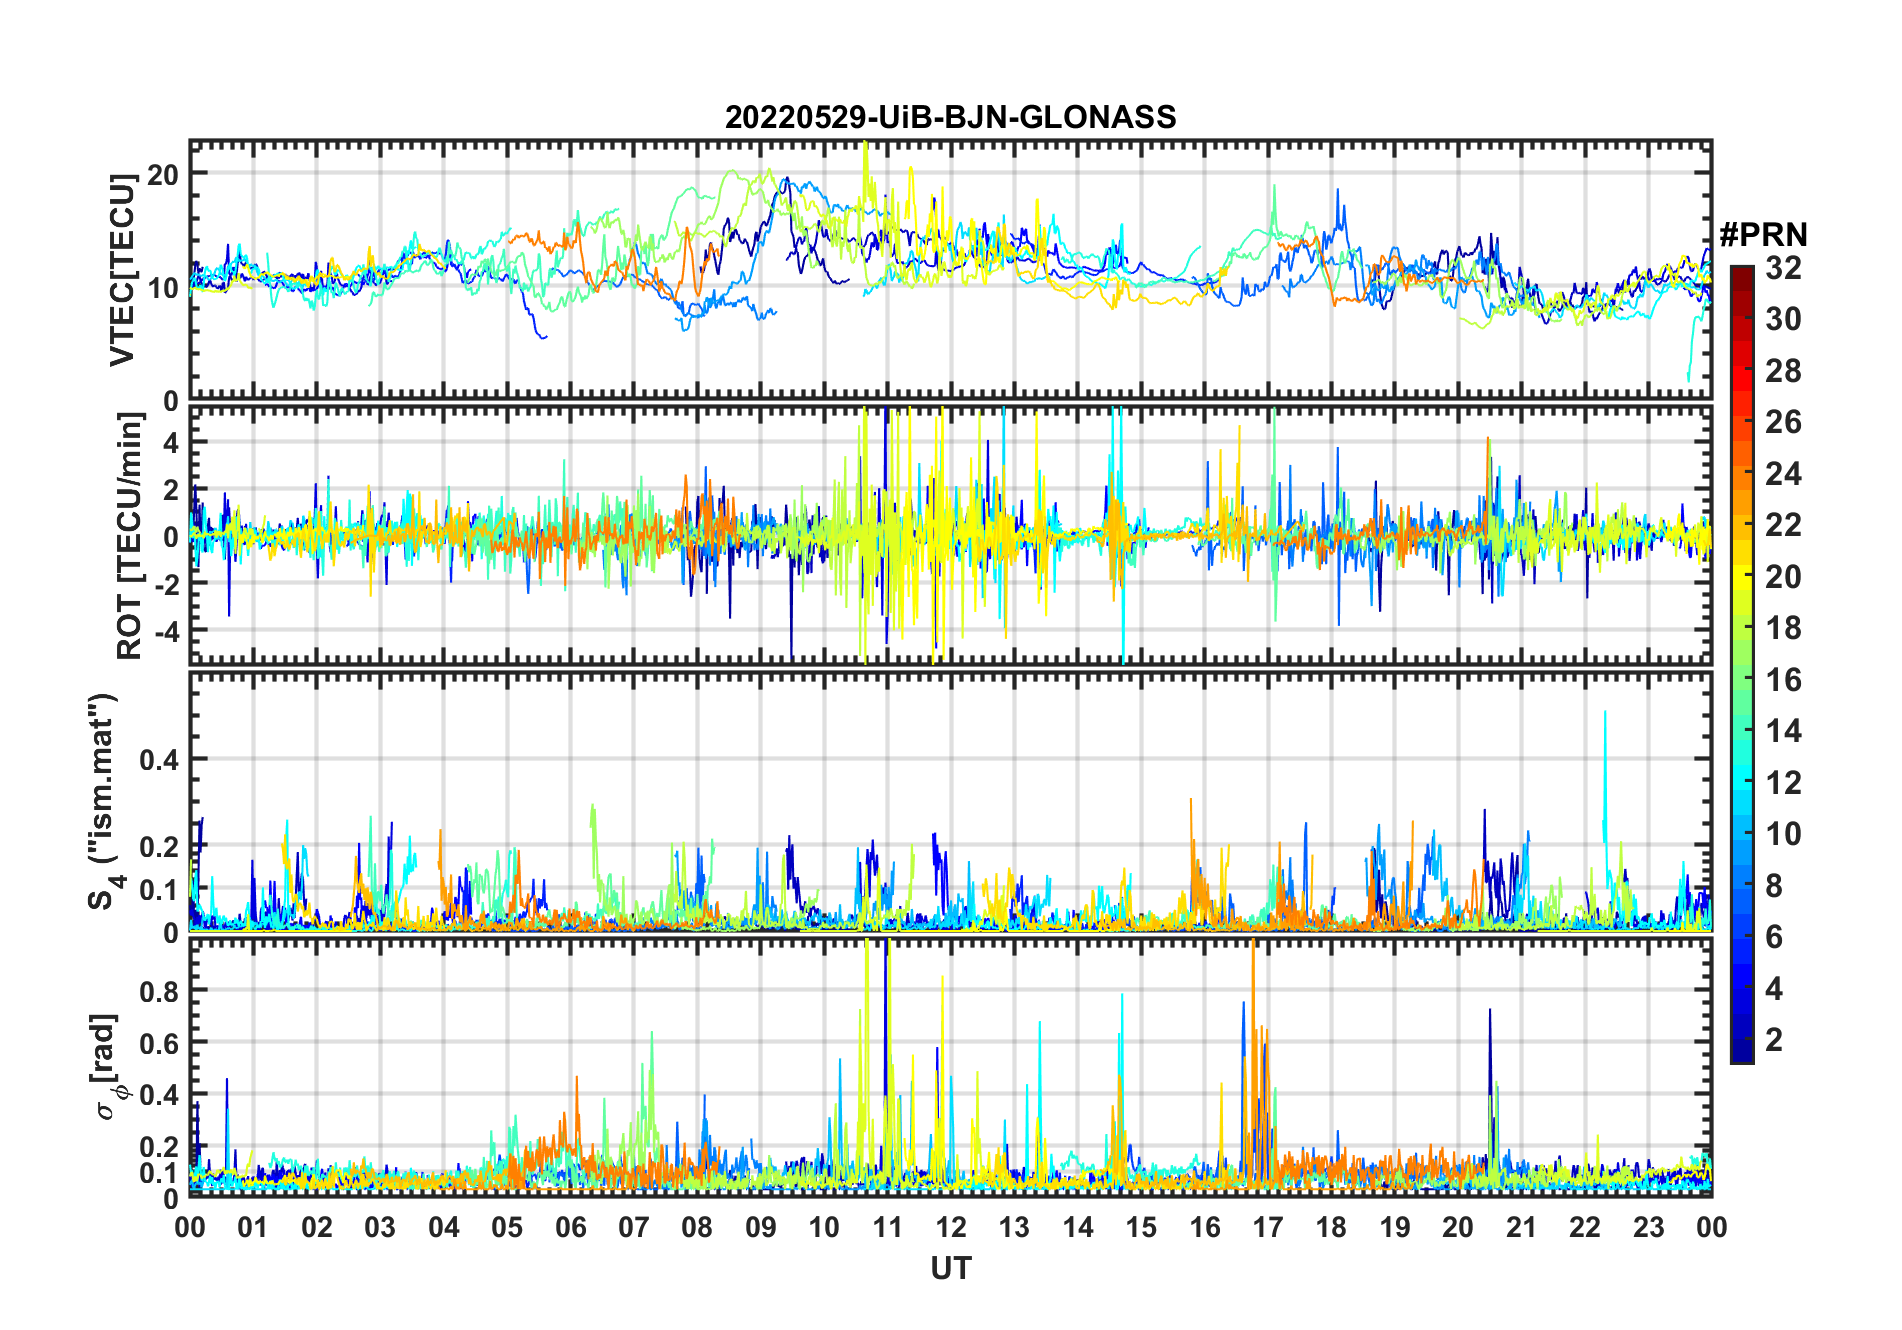The height and width of the screenshot is (1330, 1902).
Task: Click hour 12 on the UT axis
Action: tap(950, 1227)
